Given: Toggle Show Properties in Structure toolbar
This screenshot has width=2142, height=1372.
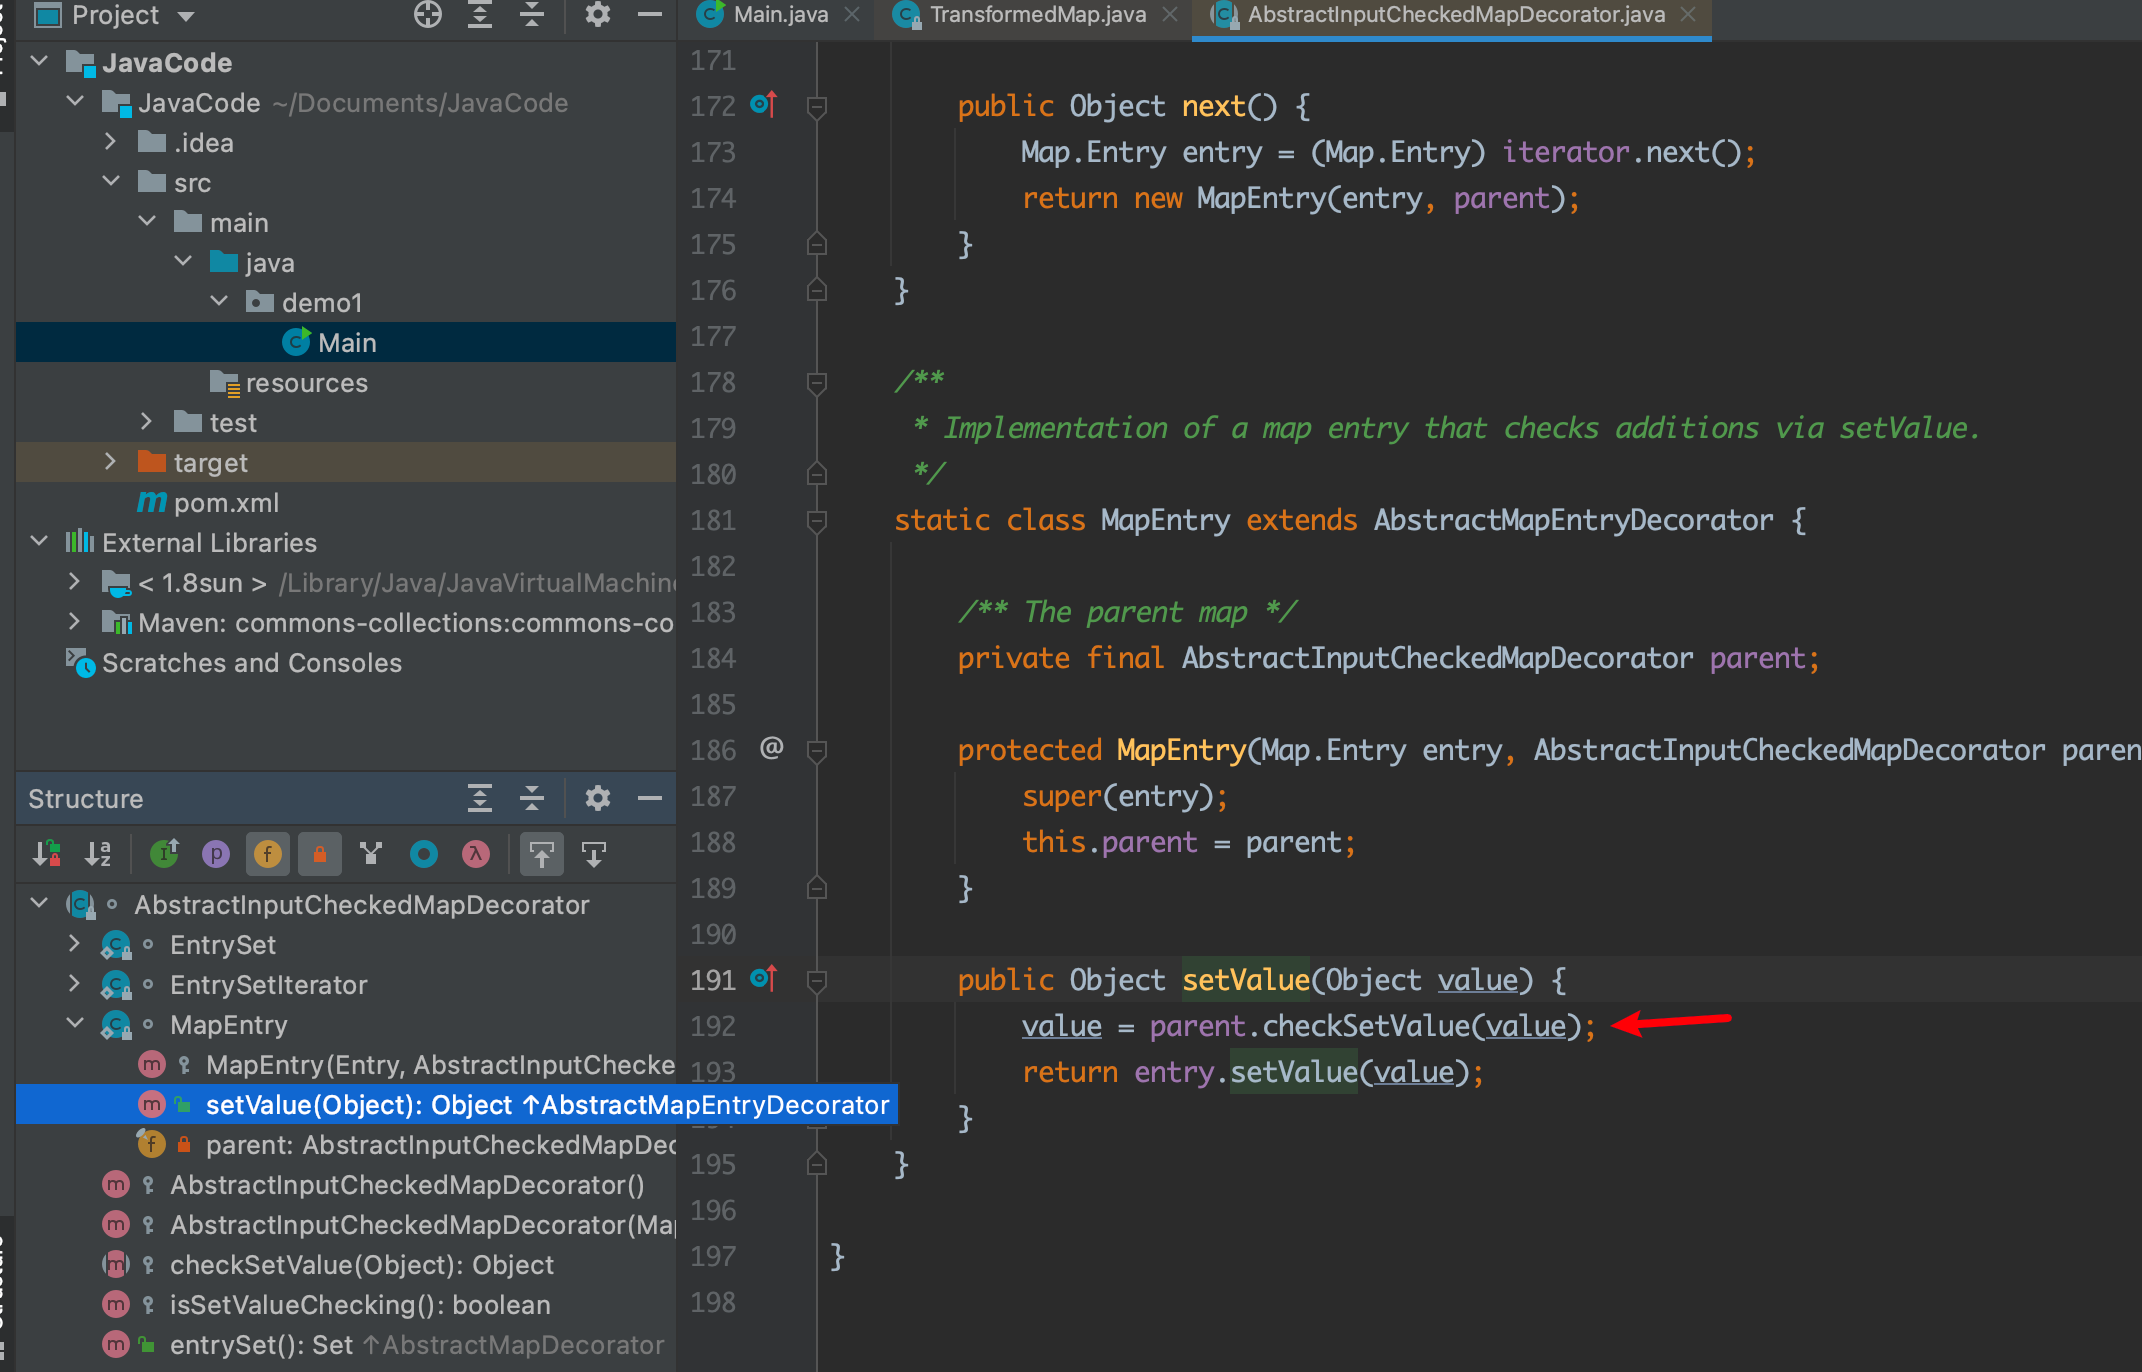Looking at the screenshot, I should coord(216,854).
